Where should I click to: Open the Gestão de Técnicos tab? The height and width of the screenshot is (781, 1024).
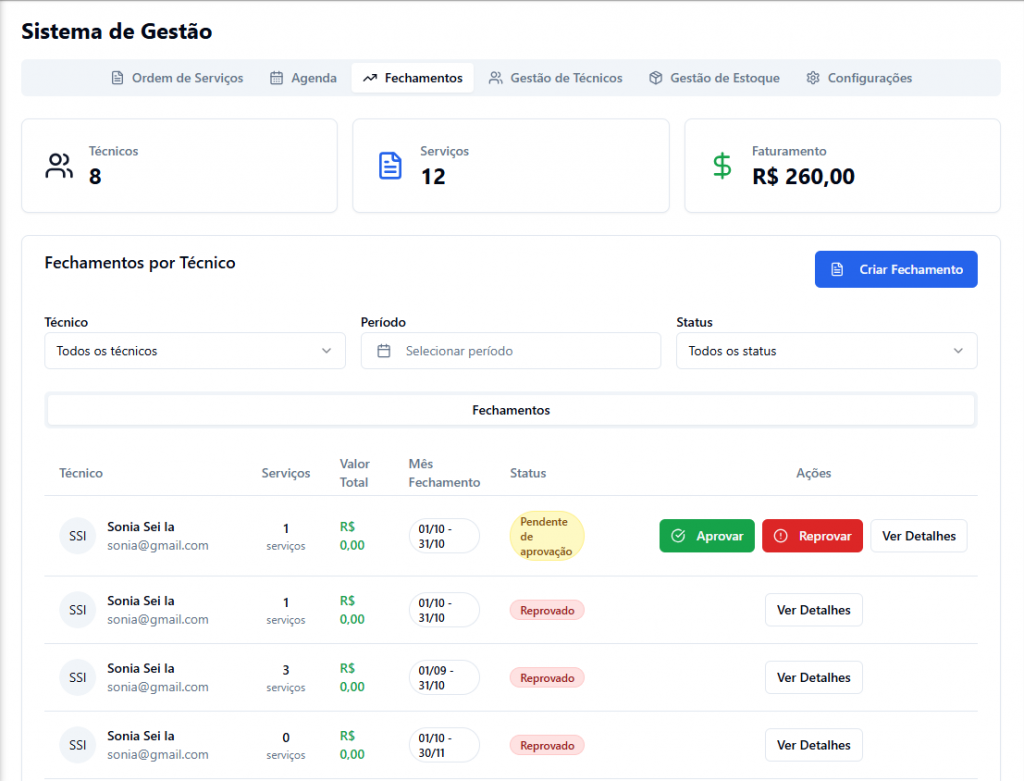[x=556, y=78]
